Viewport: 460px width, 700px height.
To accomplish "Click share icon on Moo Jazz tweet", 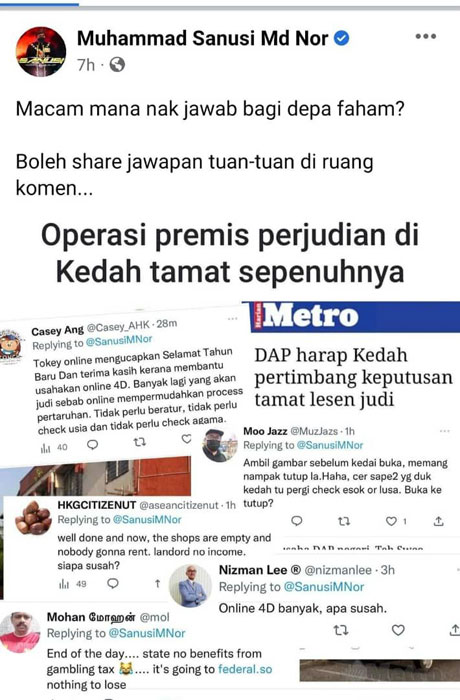I will [439, 521].
